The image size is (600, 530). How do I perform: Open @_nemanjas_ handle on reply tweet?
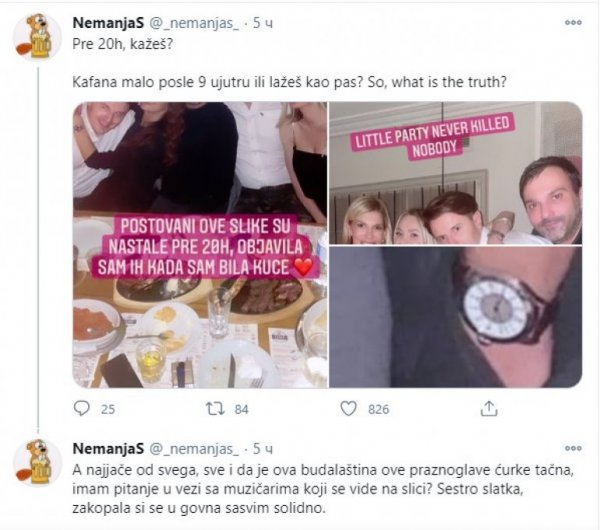pyautogui.click(x=194, y=449)
